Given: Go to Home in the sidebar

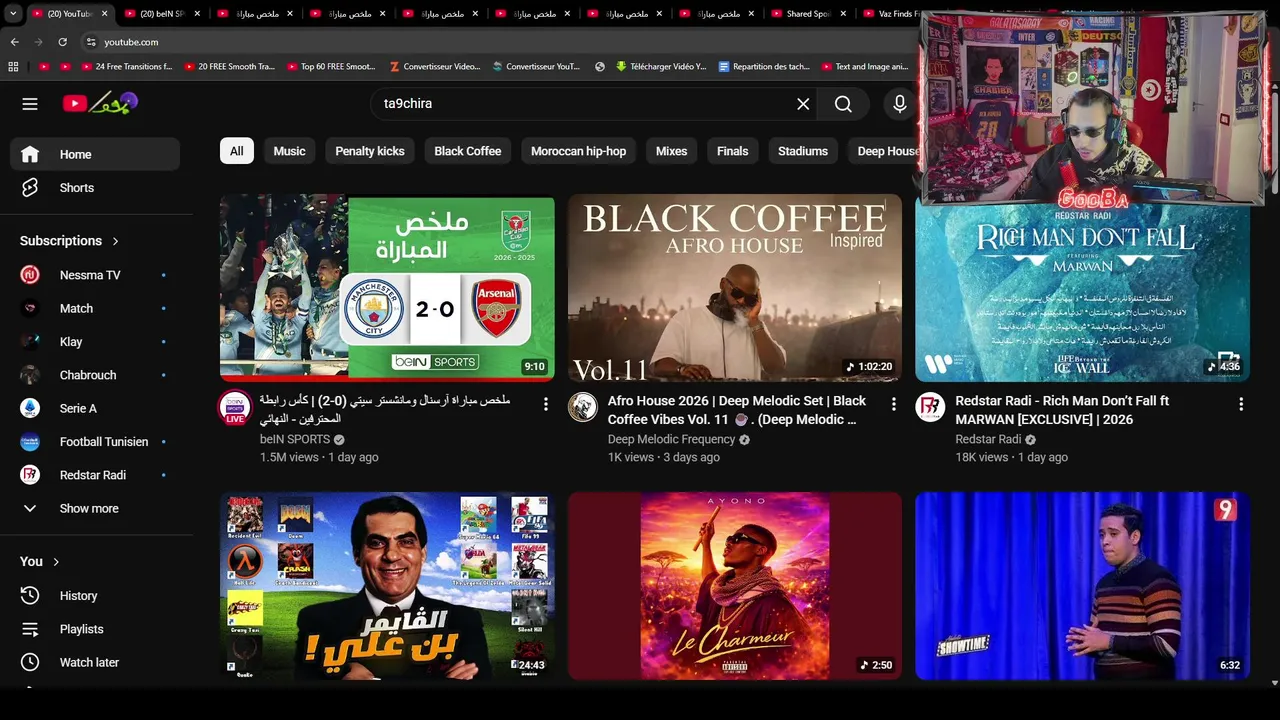Looking at the screenshot, I should tap(95, 154).
